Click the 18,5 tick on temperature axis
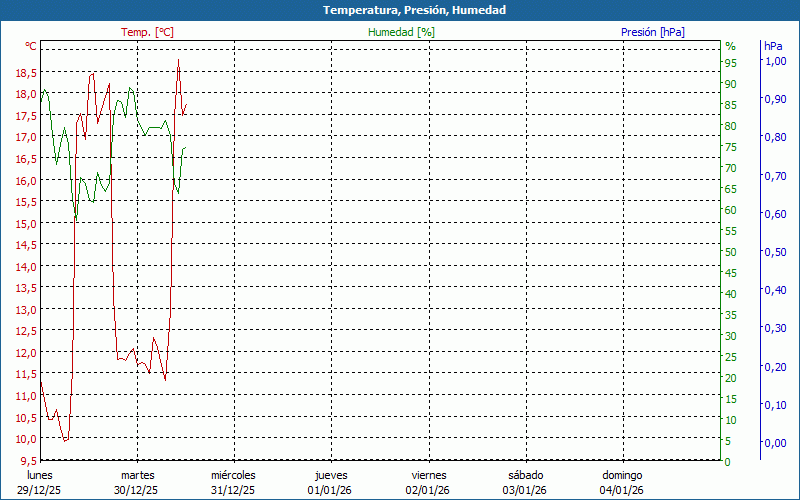 [26, 73]
